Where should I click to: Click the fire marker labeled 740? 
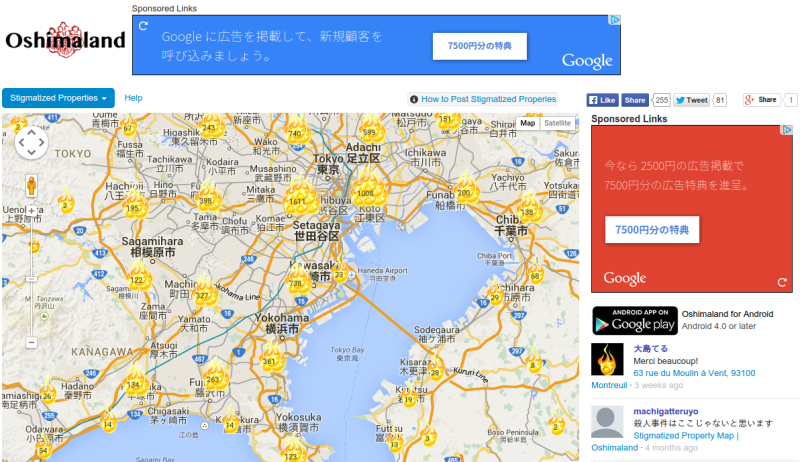pos(295,132)
